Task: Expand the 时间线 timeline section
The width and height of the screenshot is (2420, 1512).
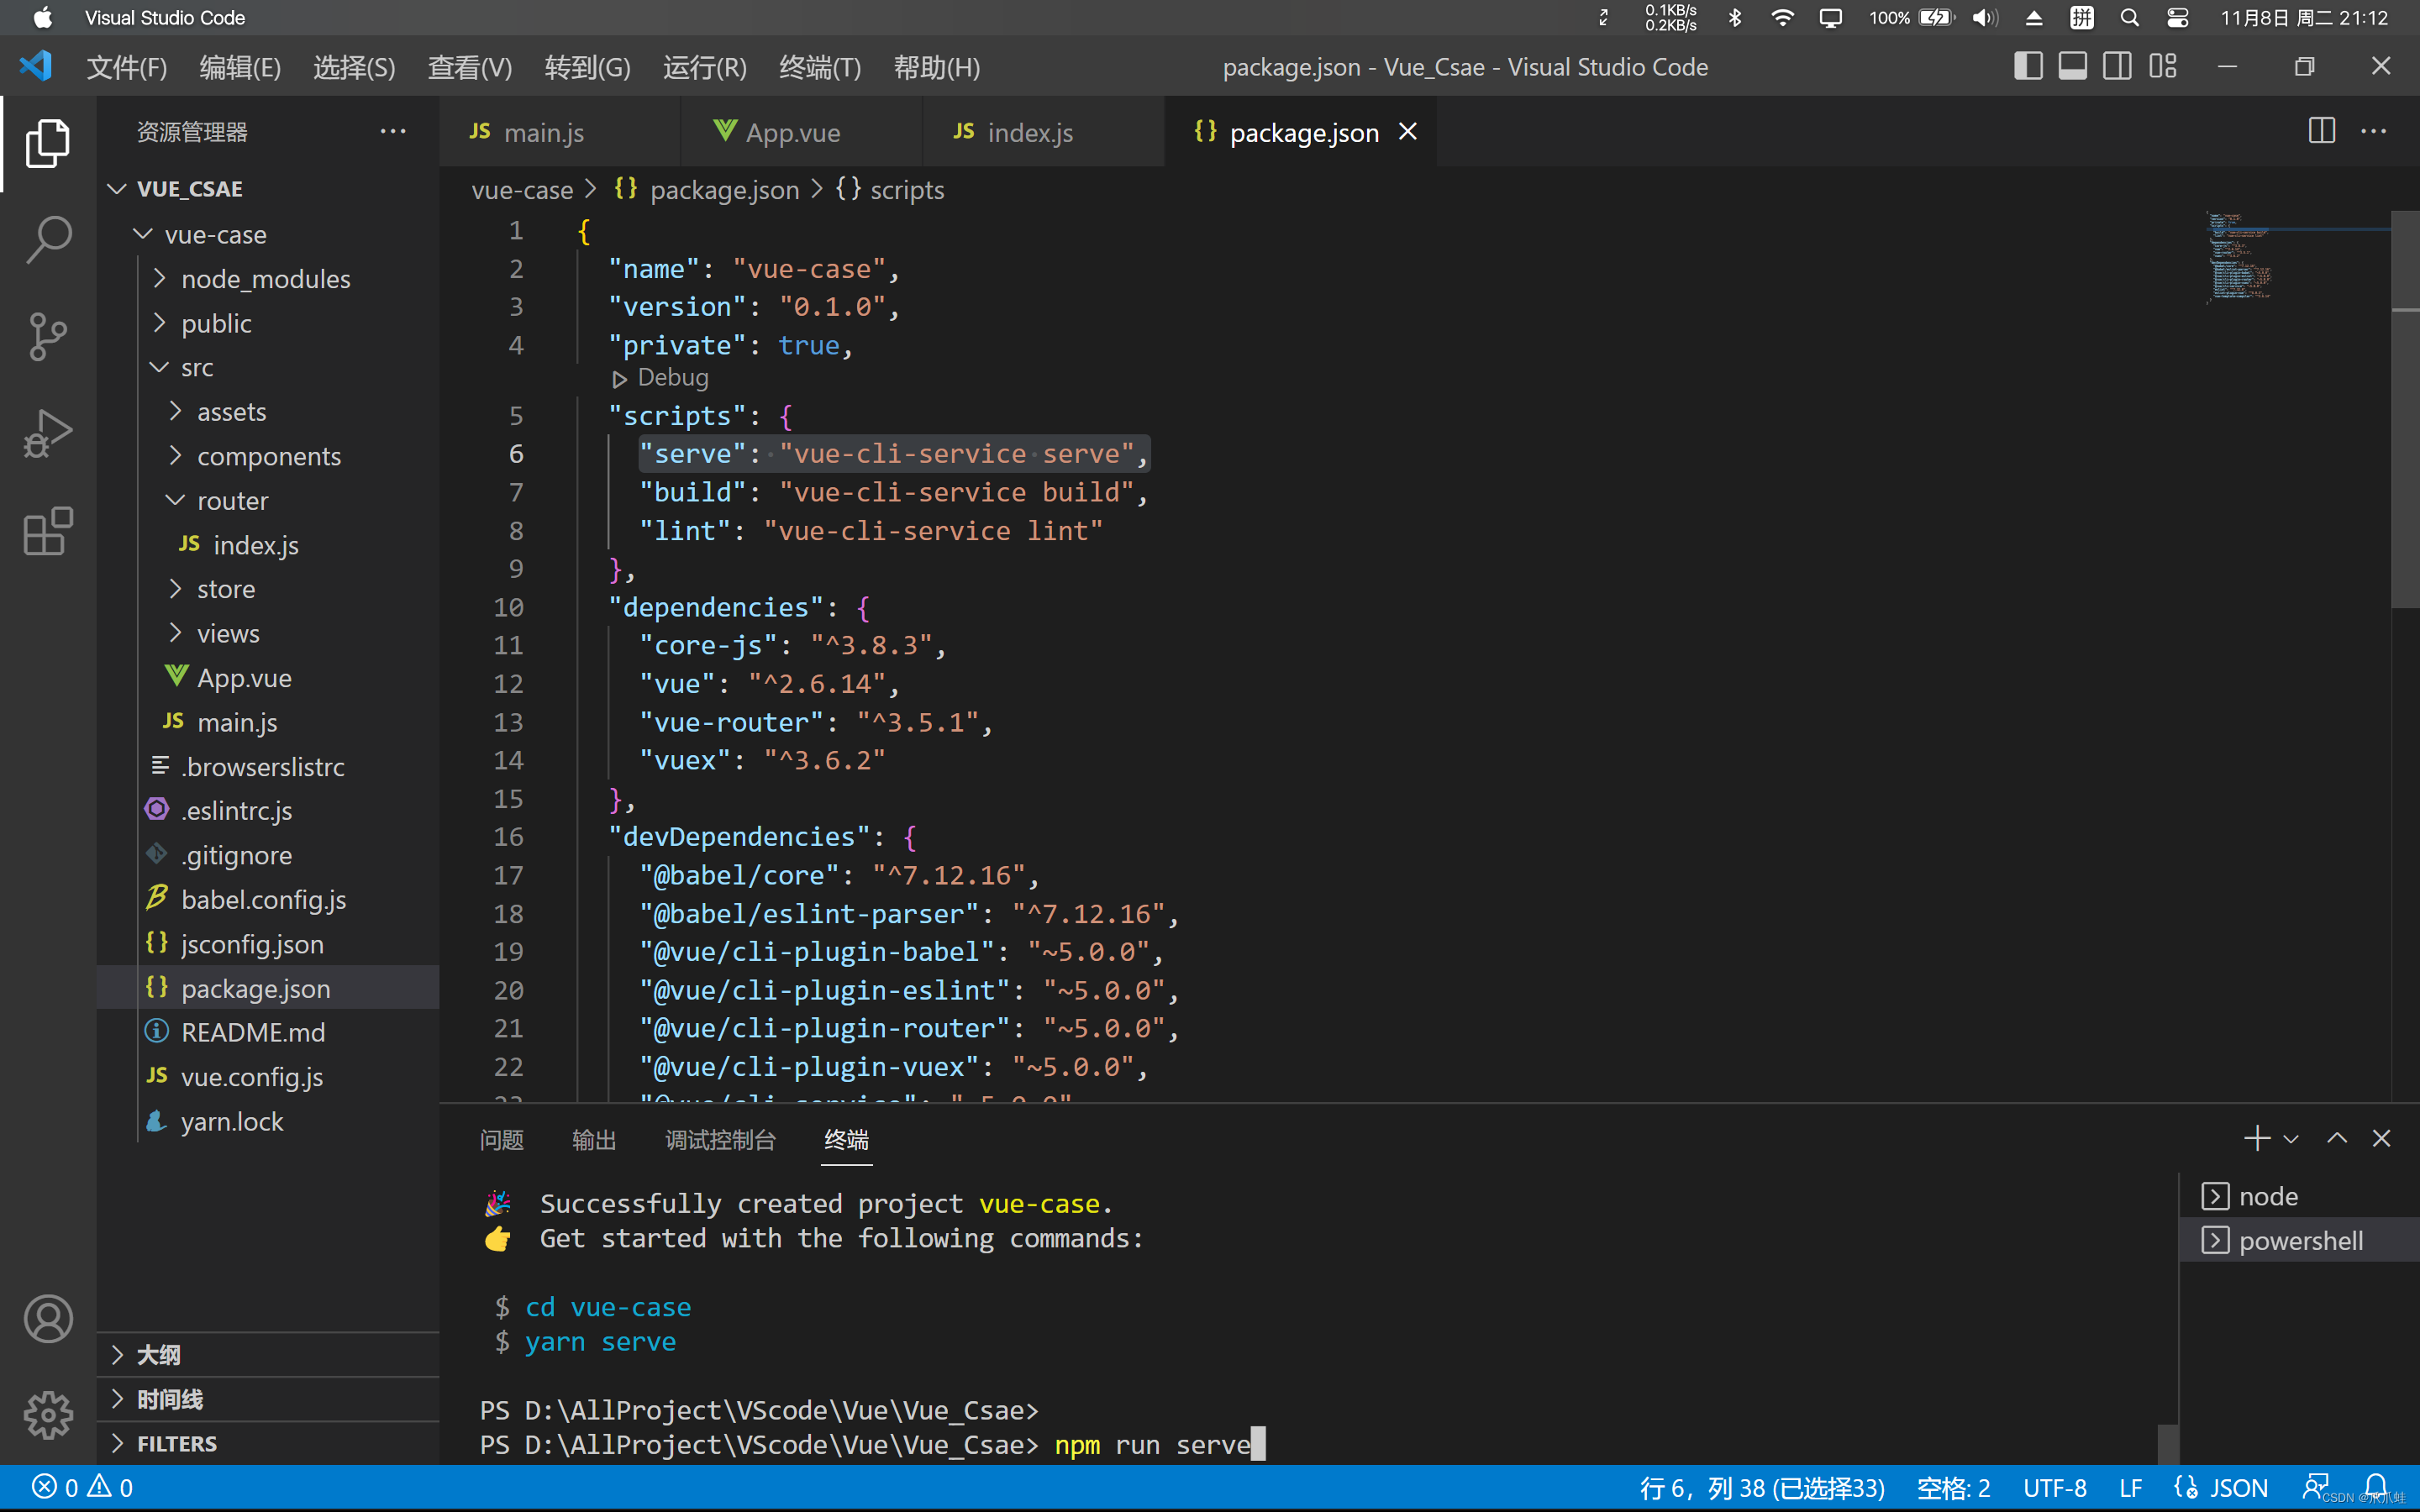Action: tap(268, 1398)
